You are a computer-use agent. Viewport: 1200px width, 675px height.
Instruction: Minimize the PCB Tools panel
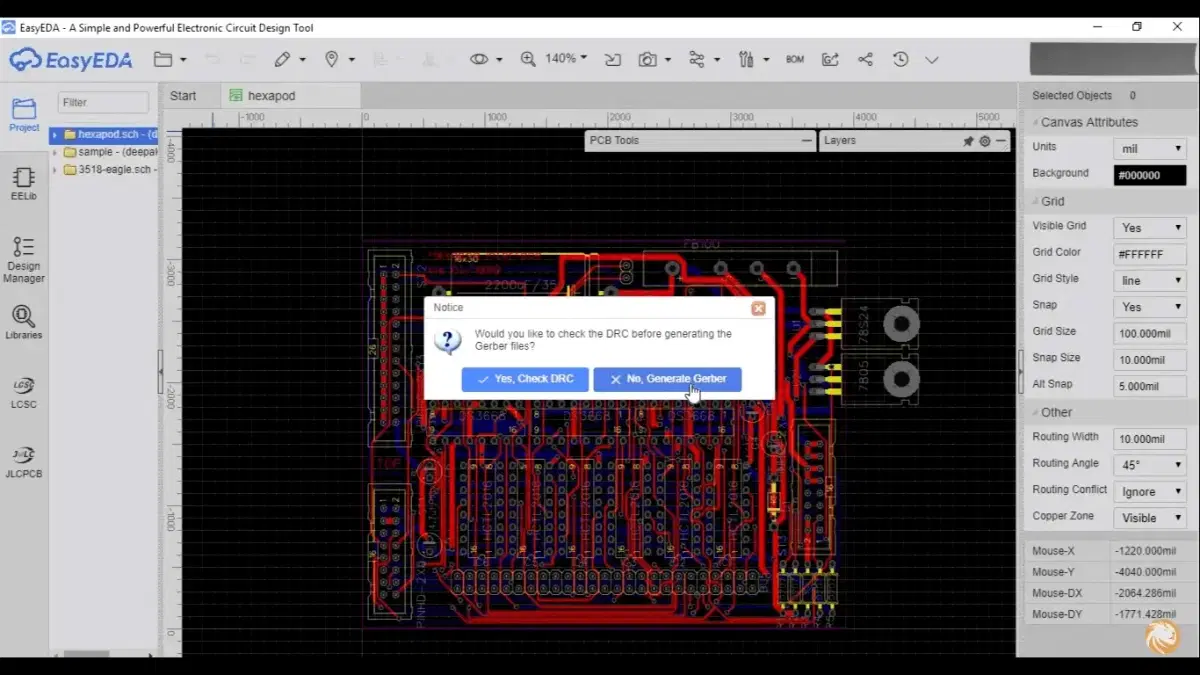(x=807, y=141)
